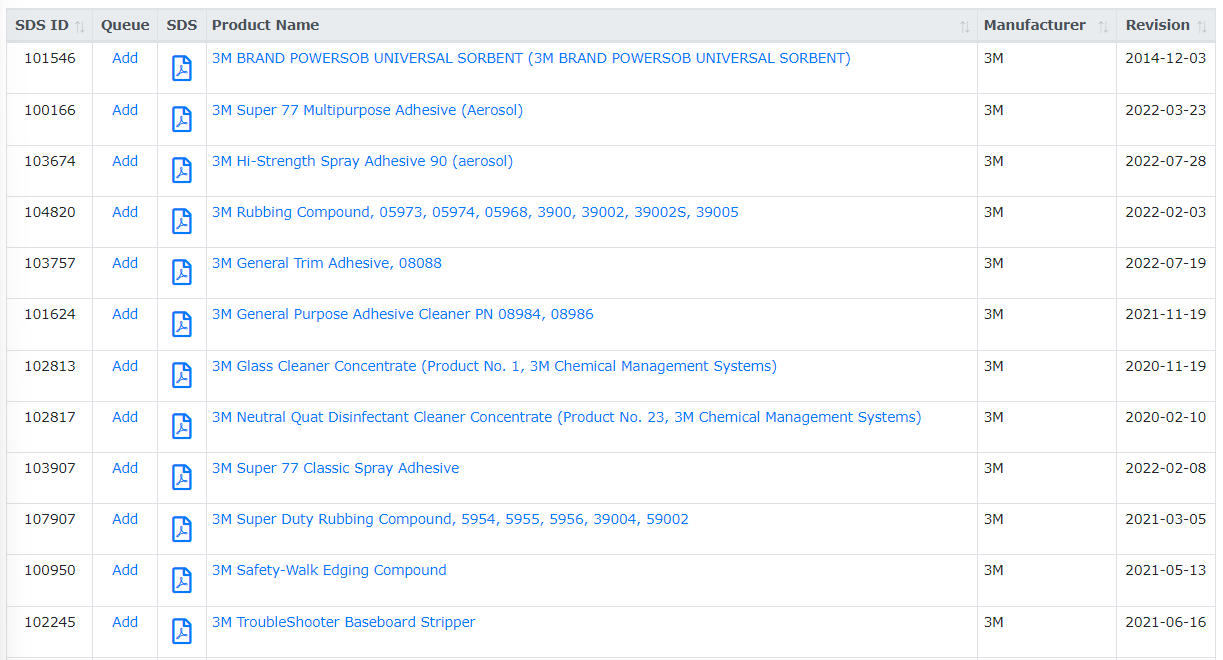Open PDF icon for 3M BRAND POWERSOB SORBENT
The height and width of the screenshot is (660, 1223).
[x=182, y=69]
